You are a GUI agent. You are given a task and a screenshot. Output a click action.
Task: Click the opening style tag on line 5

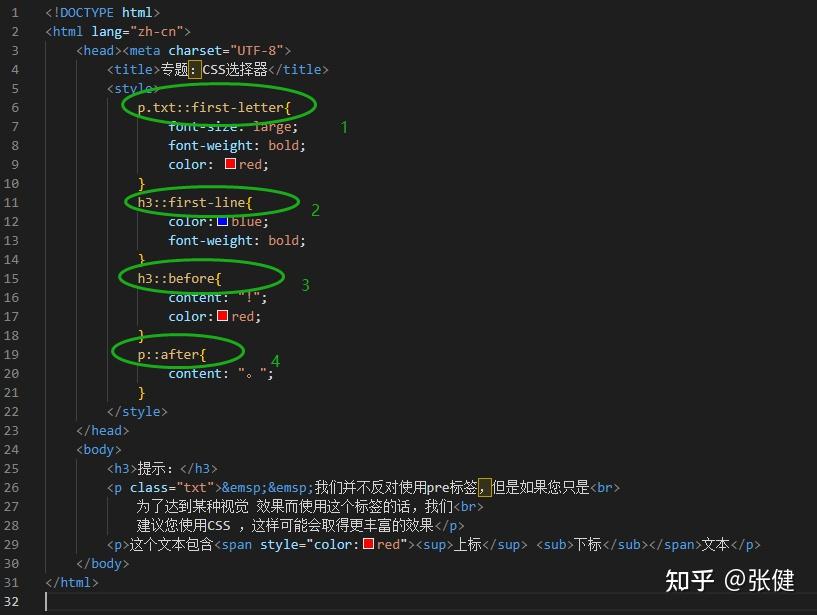(x=133, y=89)
